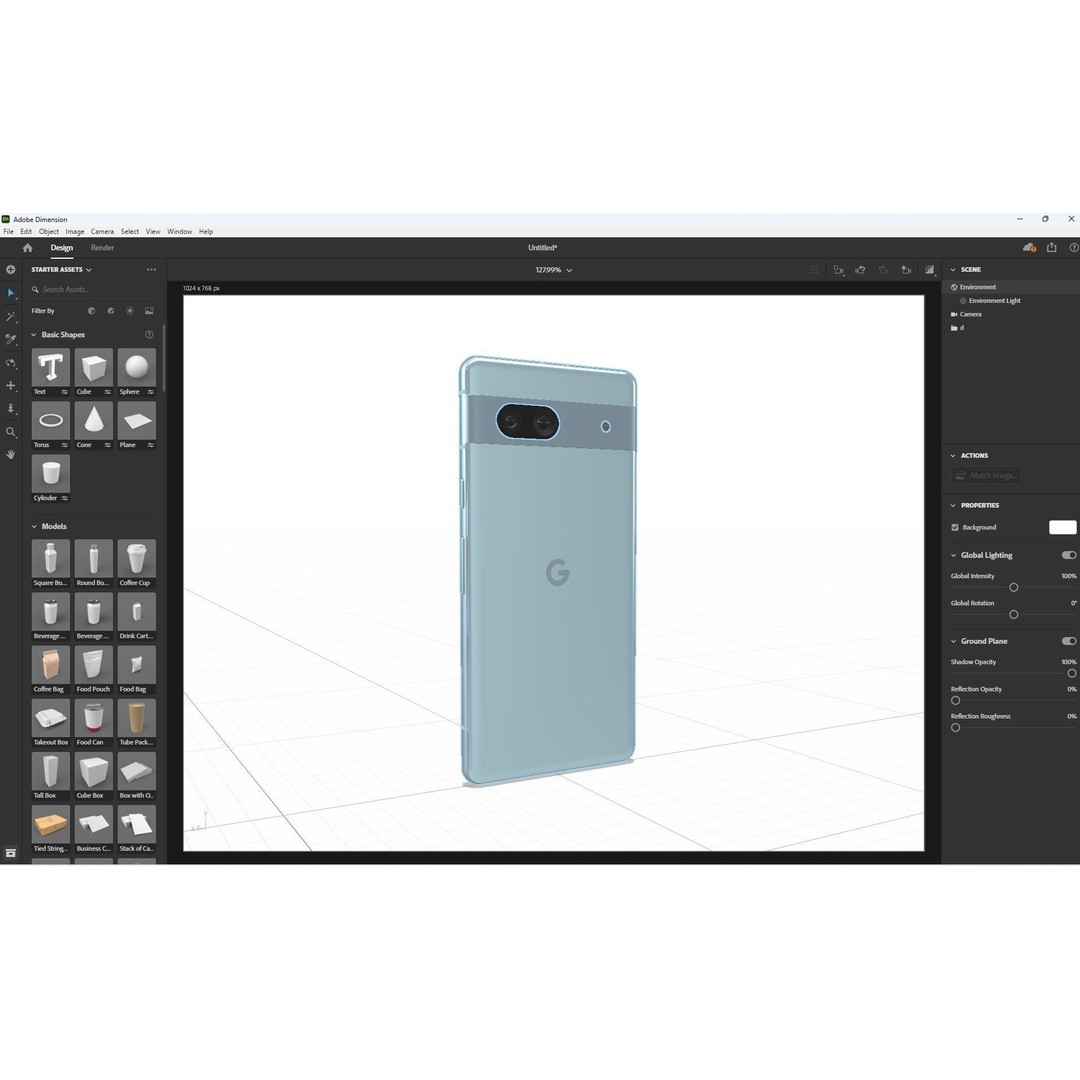1080x1080 pixels.
Task: Switch to the Render tab
Action: (102, 248)
